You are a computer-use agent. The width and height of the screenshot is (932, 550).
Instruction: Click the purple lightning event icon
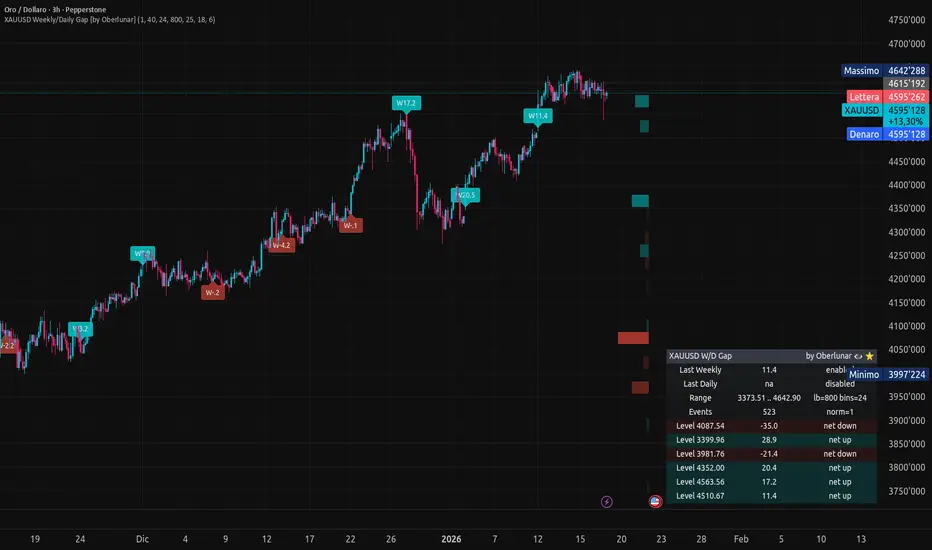click(606, 502)
